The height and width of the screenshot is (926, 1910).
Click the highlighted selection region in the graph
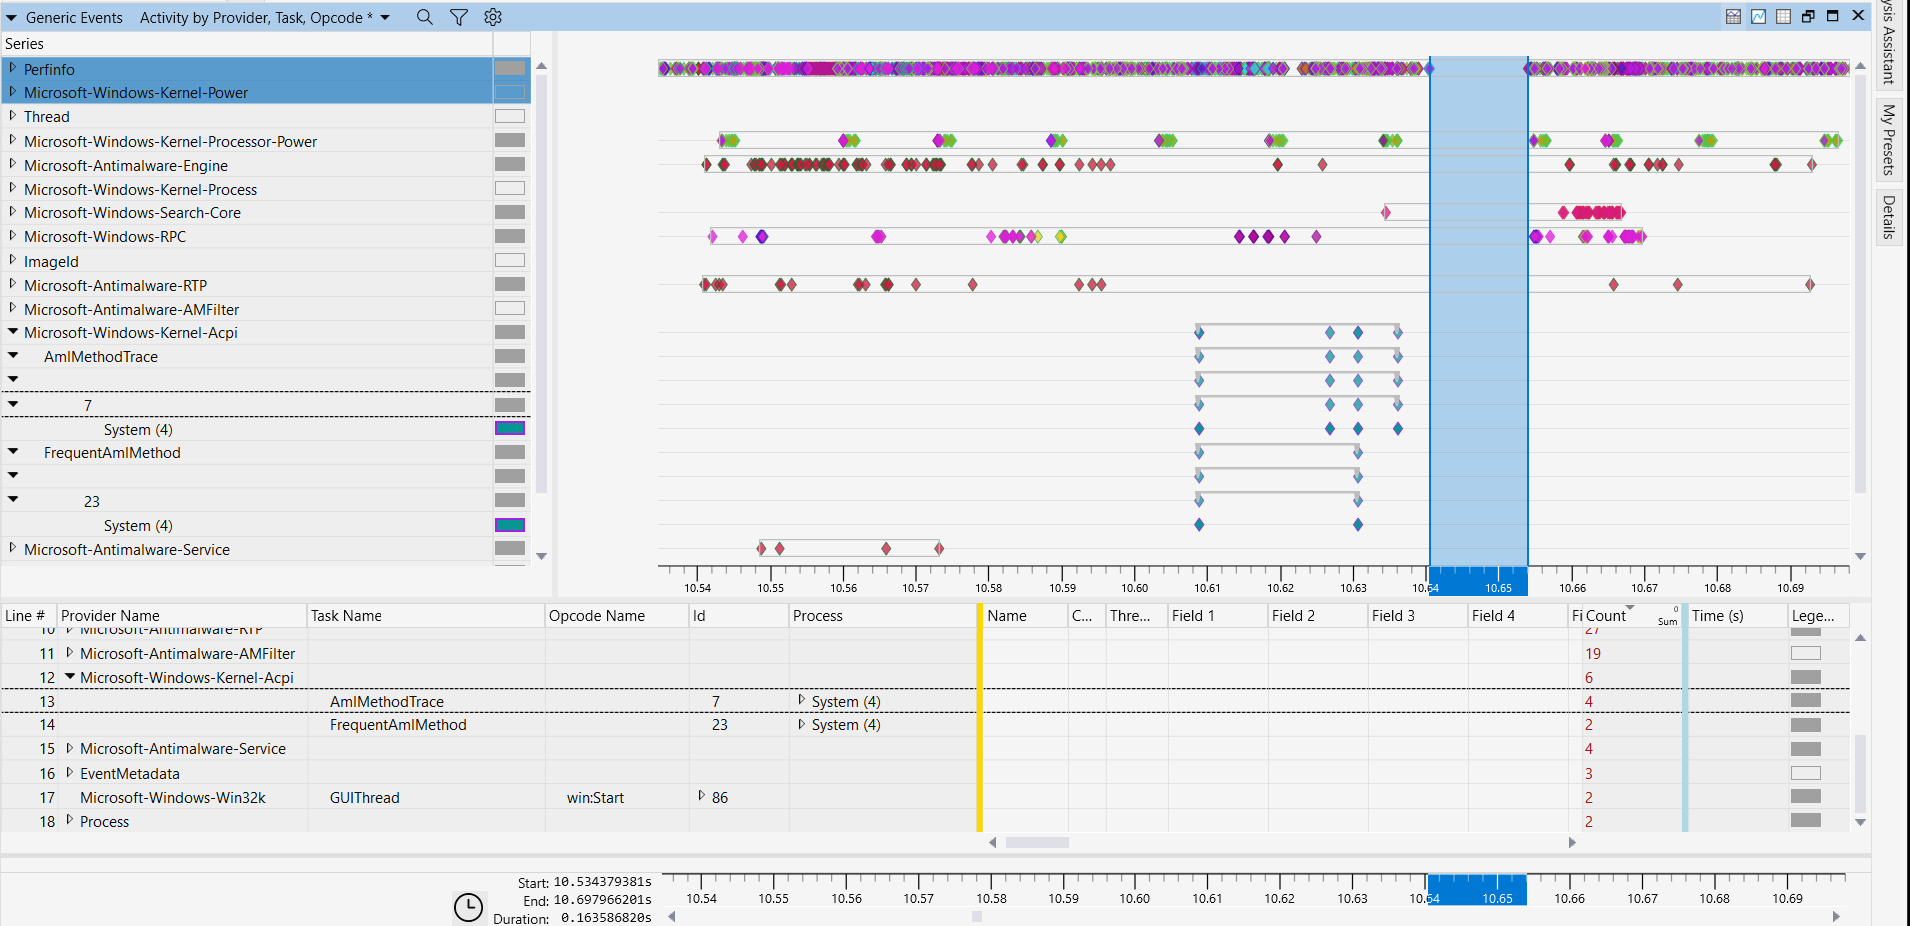pyautogui.click(x=1479, y=310)
